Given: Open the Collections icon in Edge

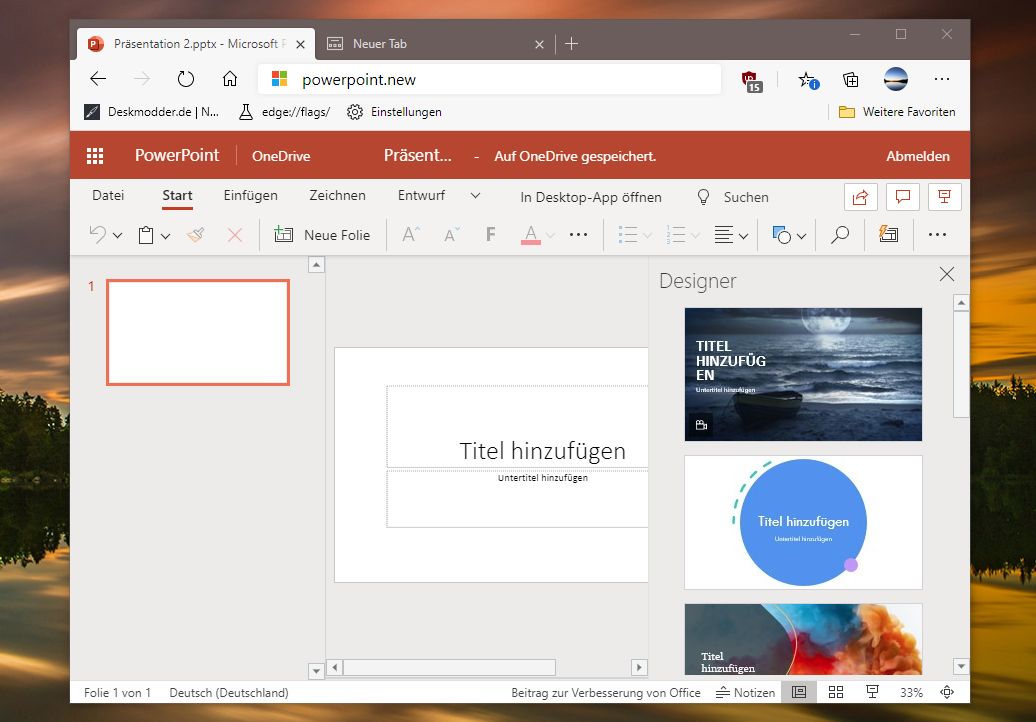Looking at the screenshot, I should tap(851, 80).
